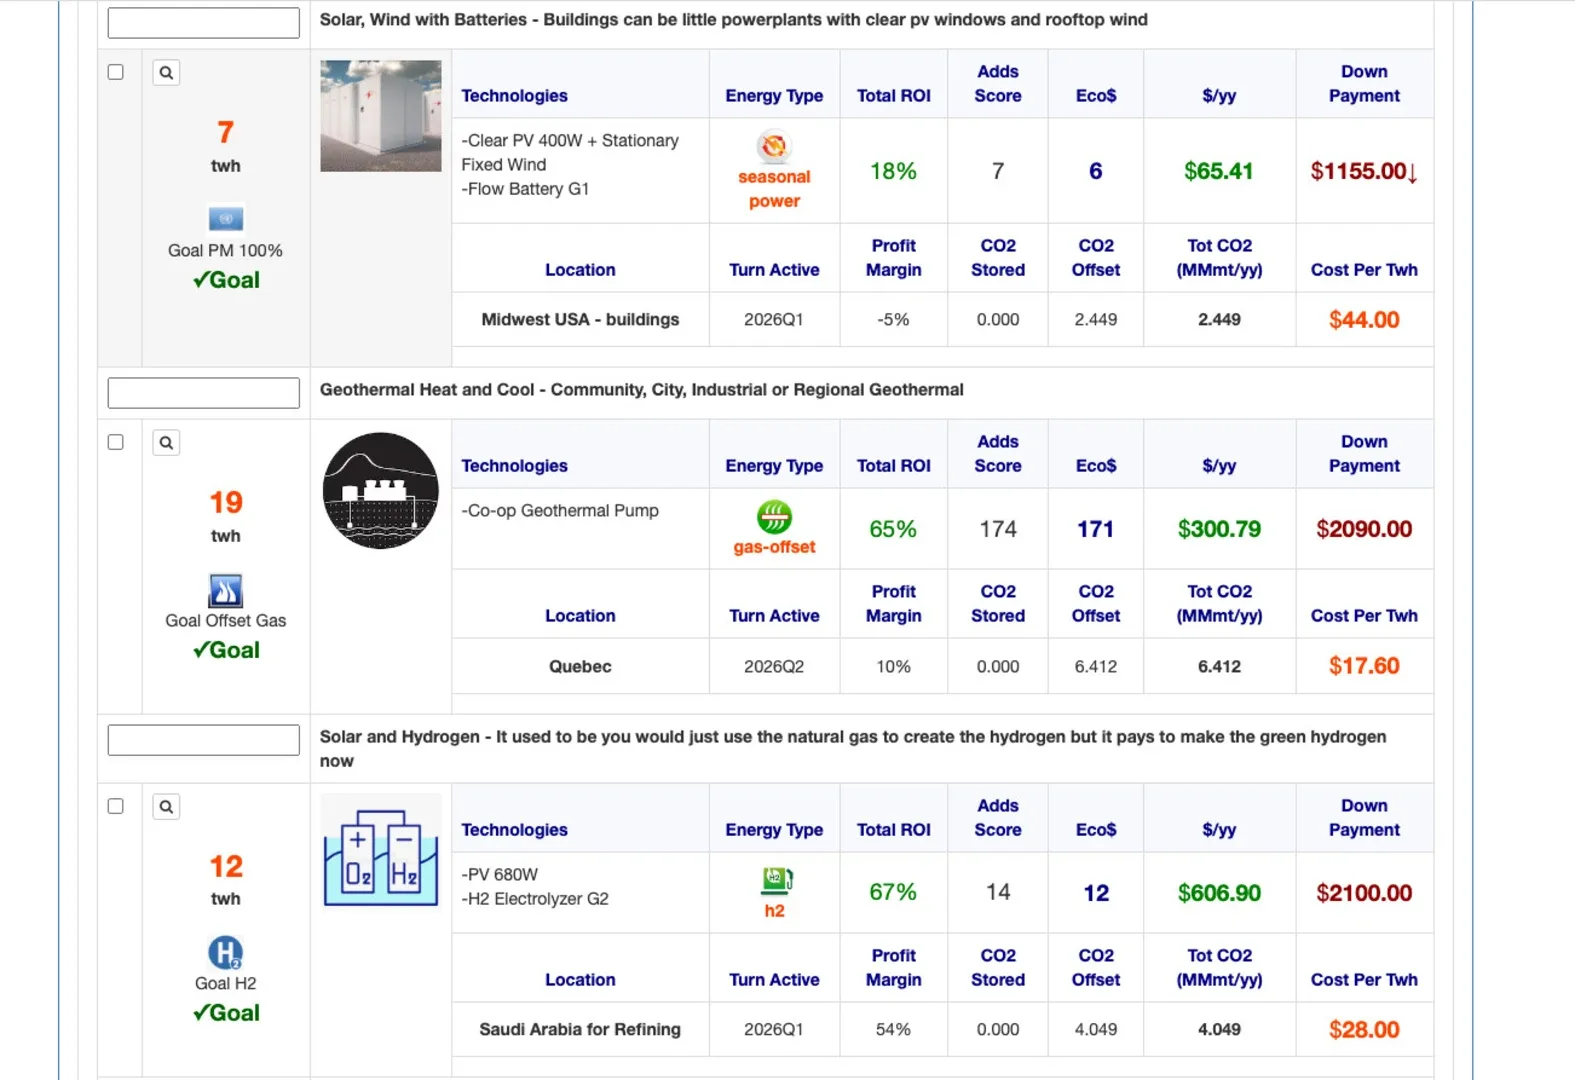Click the Saudi Arabia for Refining location
The image size is (1575, 1080).
click(x=580, y=1030)
